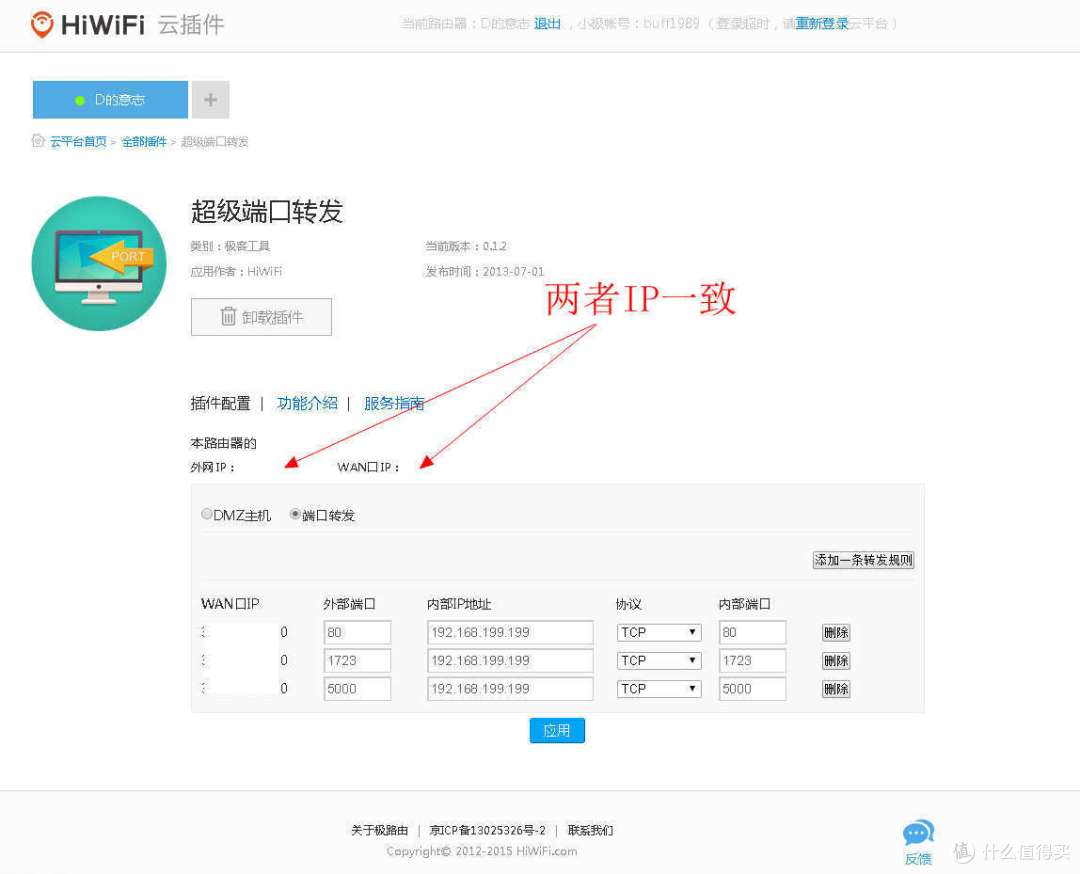Viewport: 1080px width, 874px height.
Task: Switch to 功能介绍 tab
Action: 307,404
